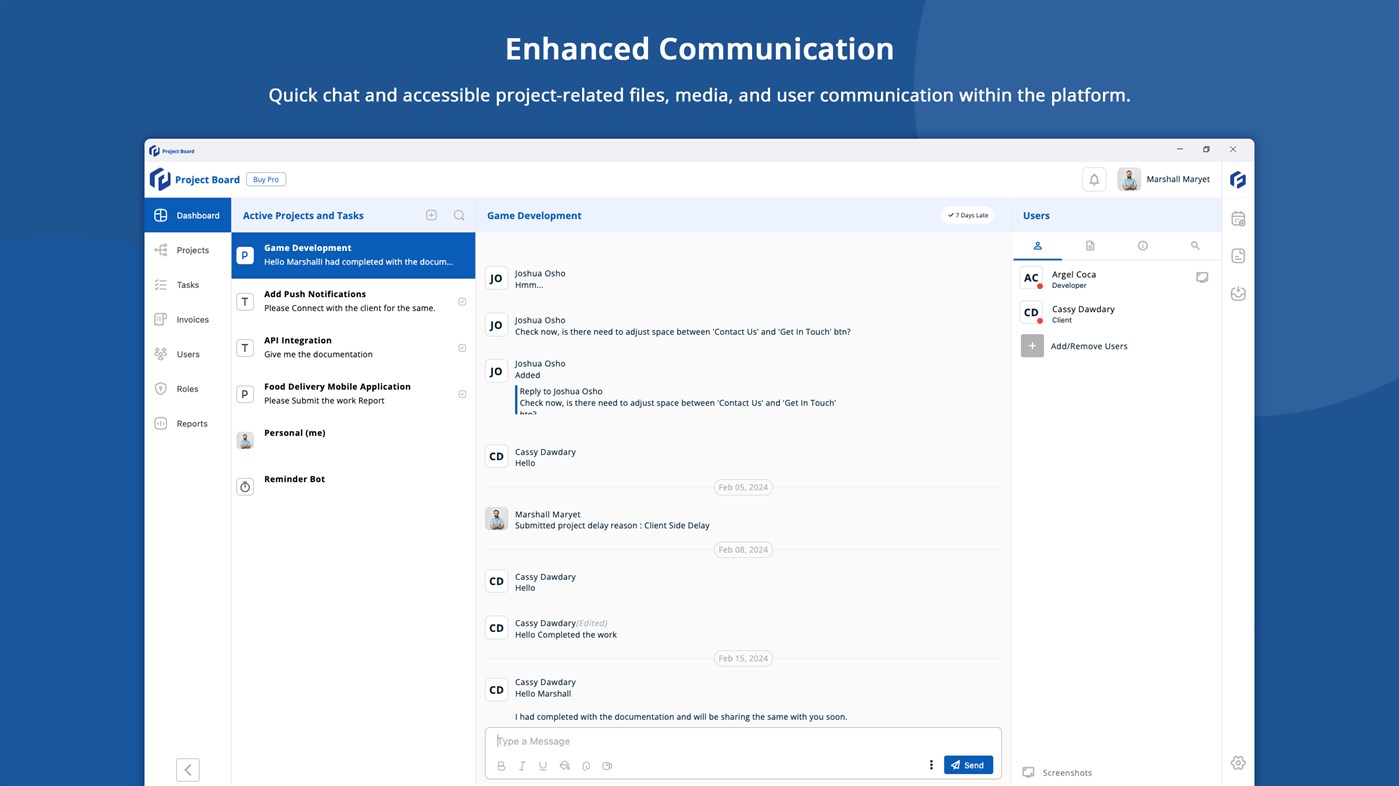Screen dimensions: 1399x786
Task: Start a video message with the video icon
Action: click(606, 765)
